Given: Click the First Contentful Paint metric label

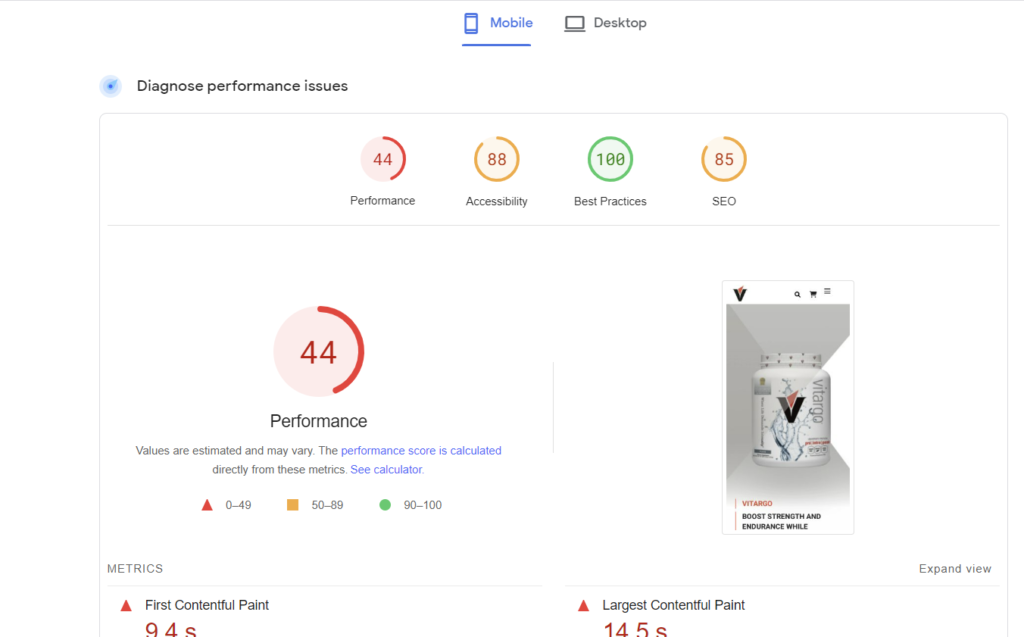Looking at the screenshot, I should tap(206, 605).
